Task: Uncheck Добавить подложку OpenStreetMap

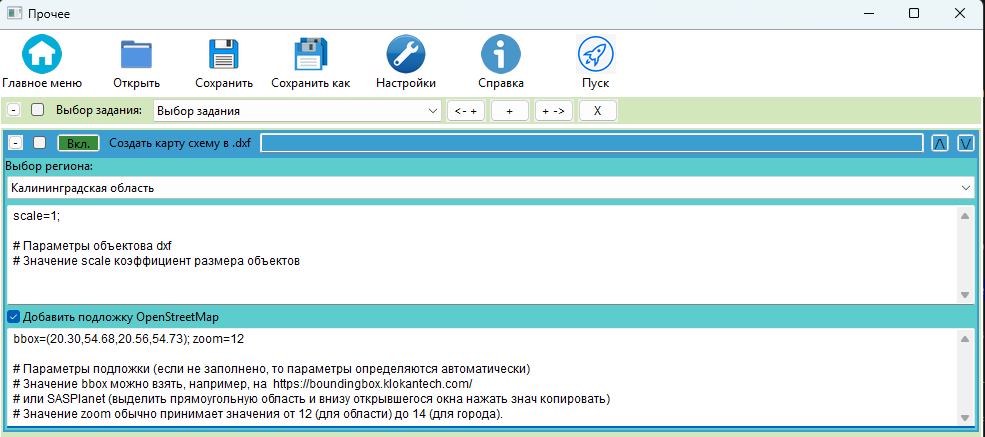Action: click(x=13, y=316)
